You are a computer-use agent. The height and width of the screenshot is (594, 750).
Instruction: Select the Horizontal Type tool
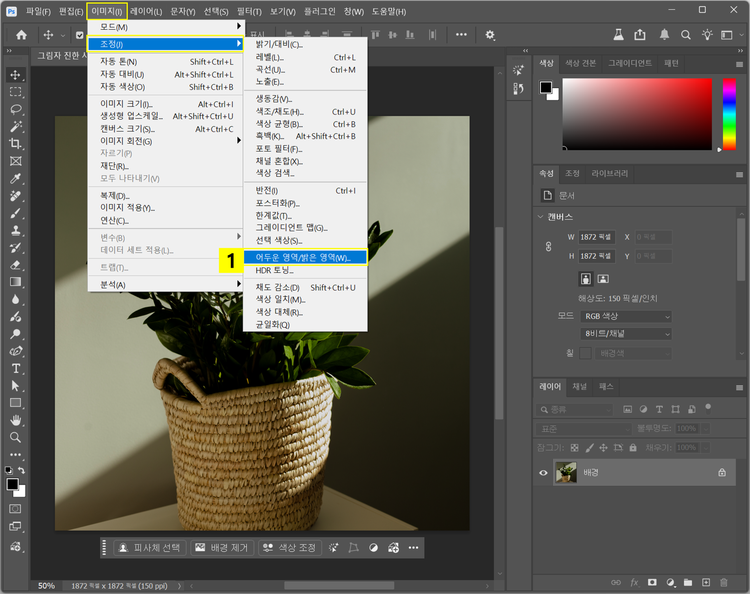[15, 368]
